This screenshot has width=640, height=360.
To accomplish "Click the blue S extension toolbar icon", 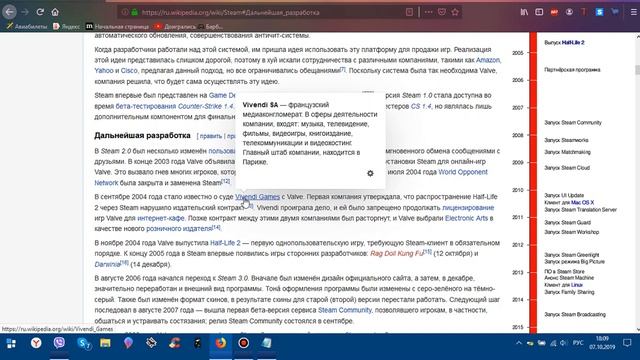I will (x=599, y=12).
